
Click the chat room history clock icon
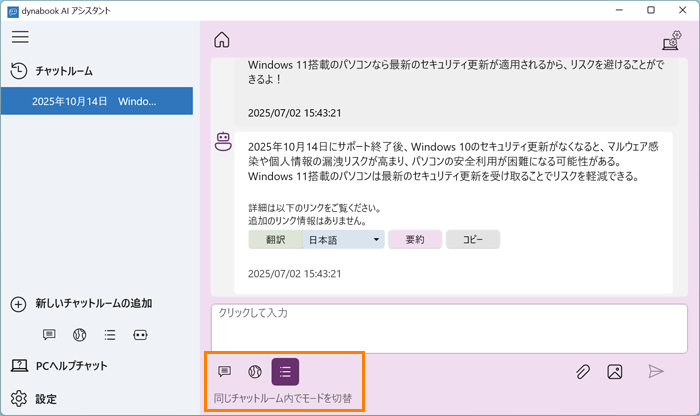pyautogui.click(x=18, y=71)
